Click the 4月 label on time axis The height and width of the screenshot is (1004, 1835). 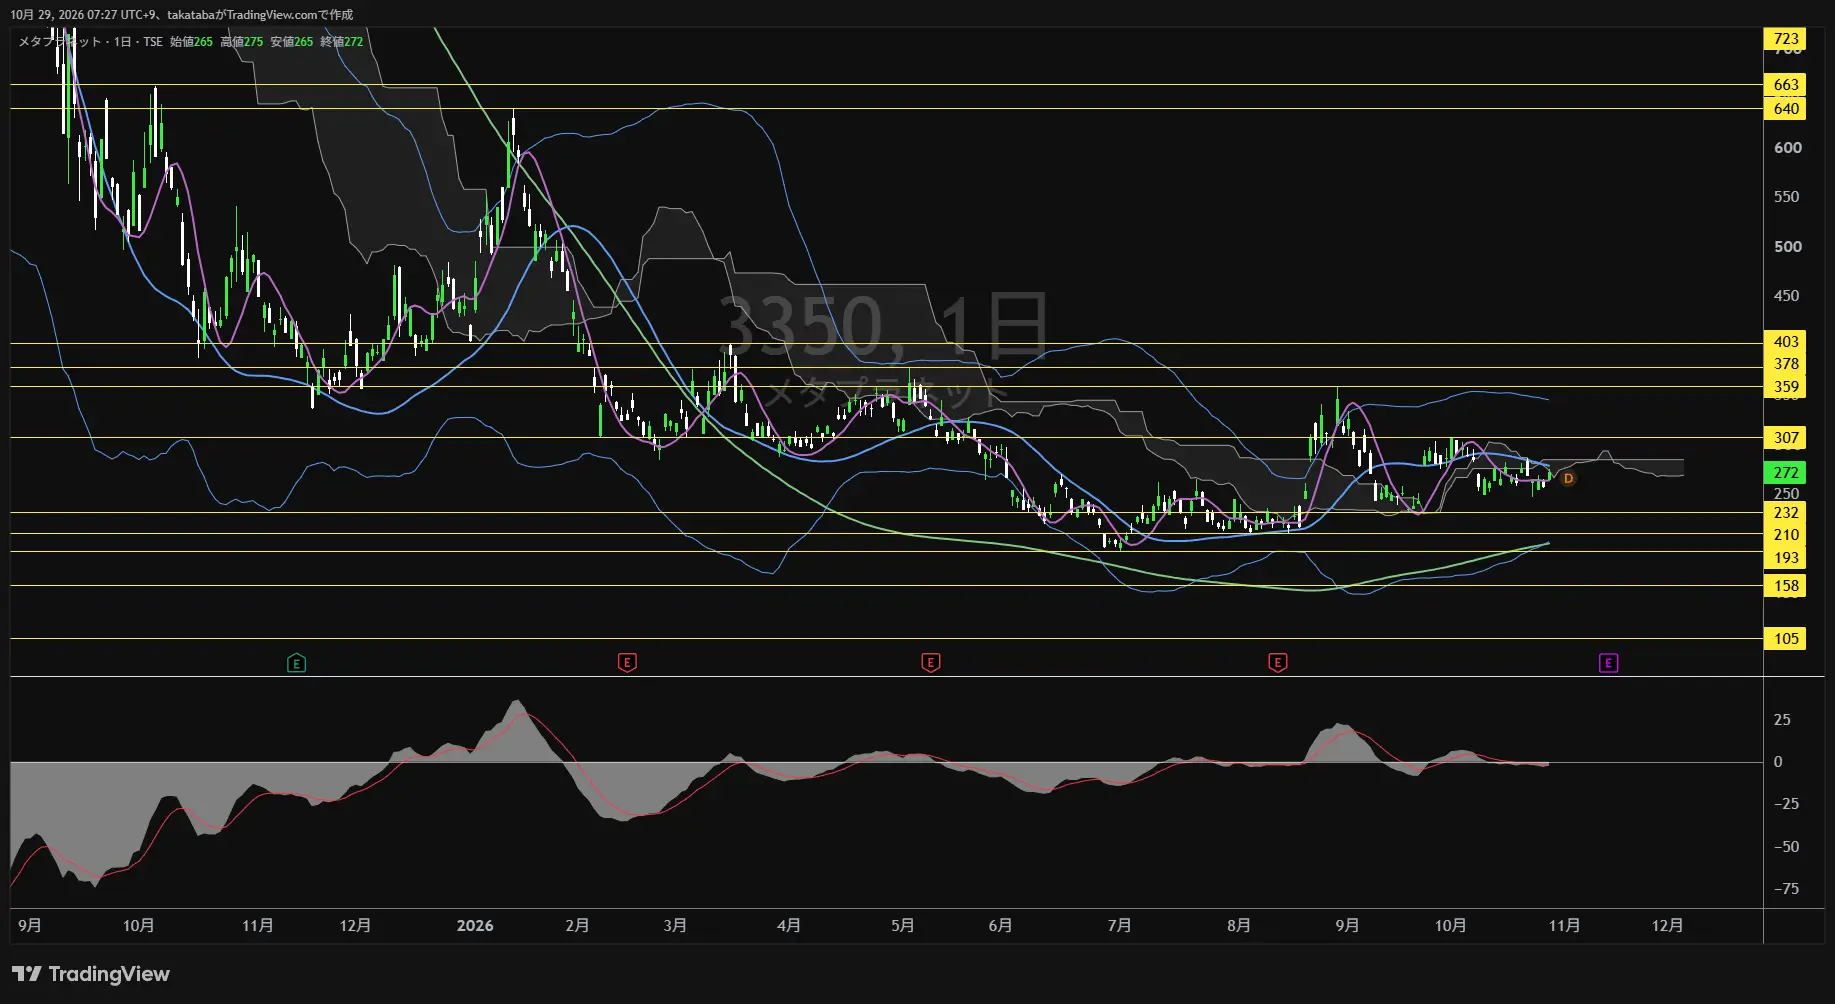click(x=789, y=926)
